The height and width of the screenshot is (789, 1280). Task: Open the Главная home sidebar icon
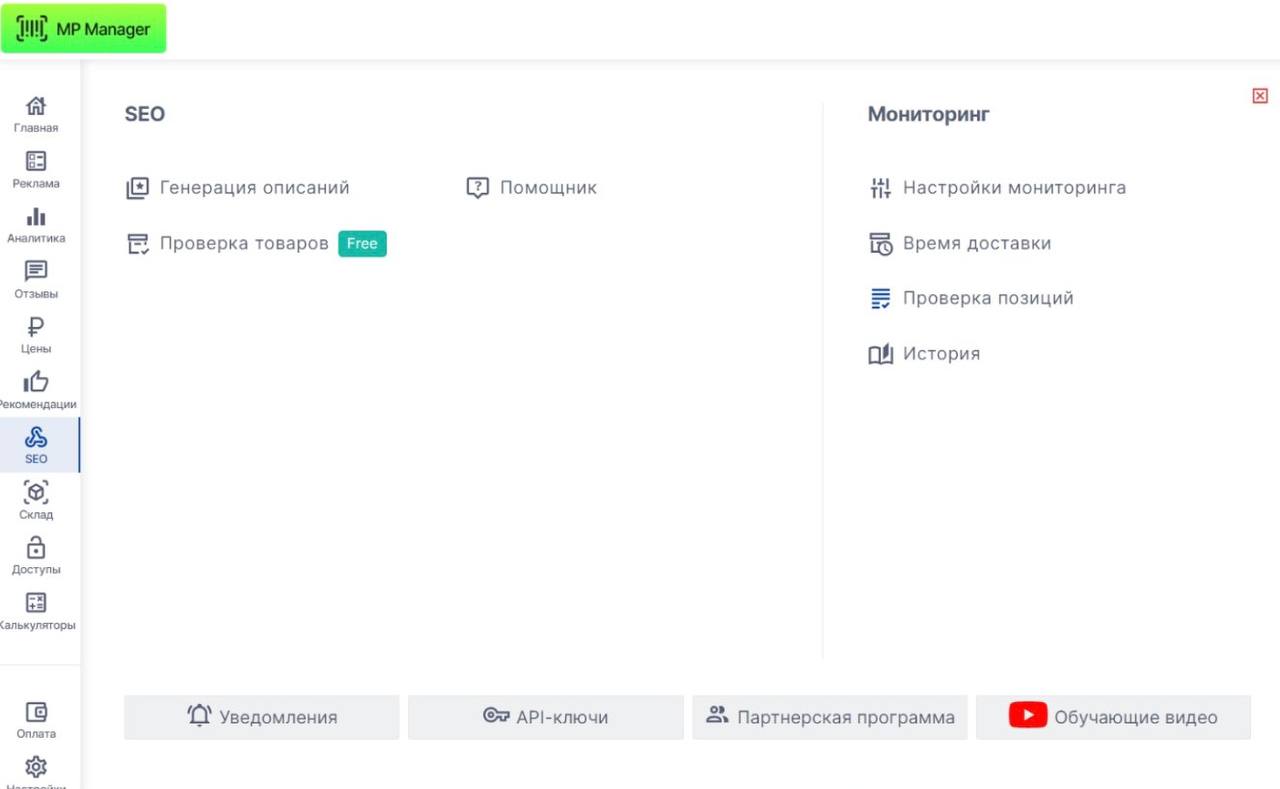tap(36, 107)
